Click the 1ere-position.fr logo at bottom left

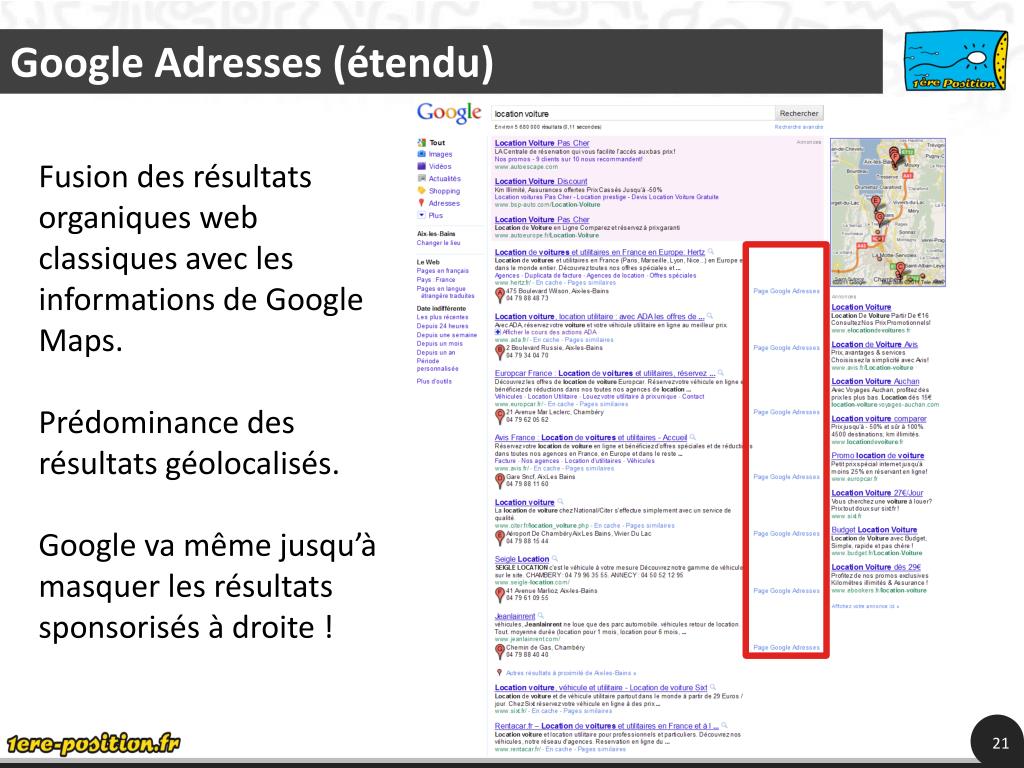[93, 743]
